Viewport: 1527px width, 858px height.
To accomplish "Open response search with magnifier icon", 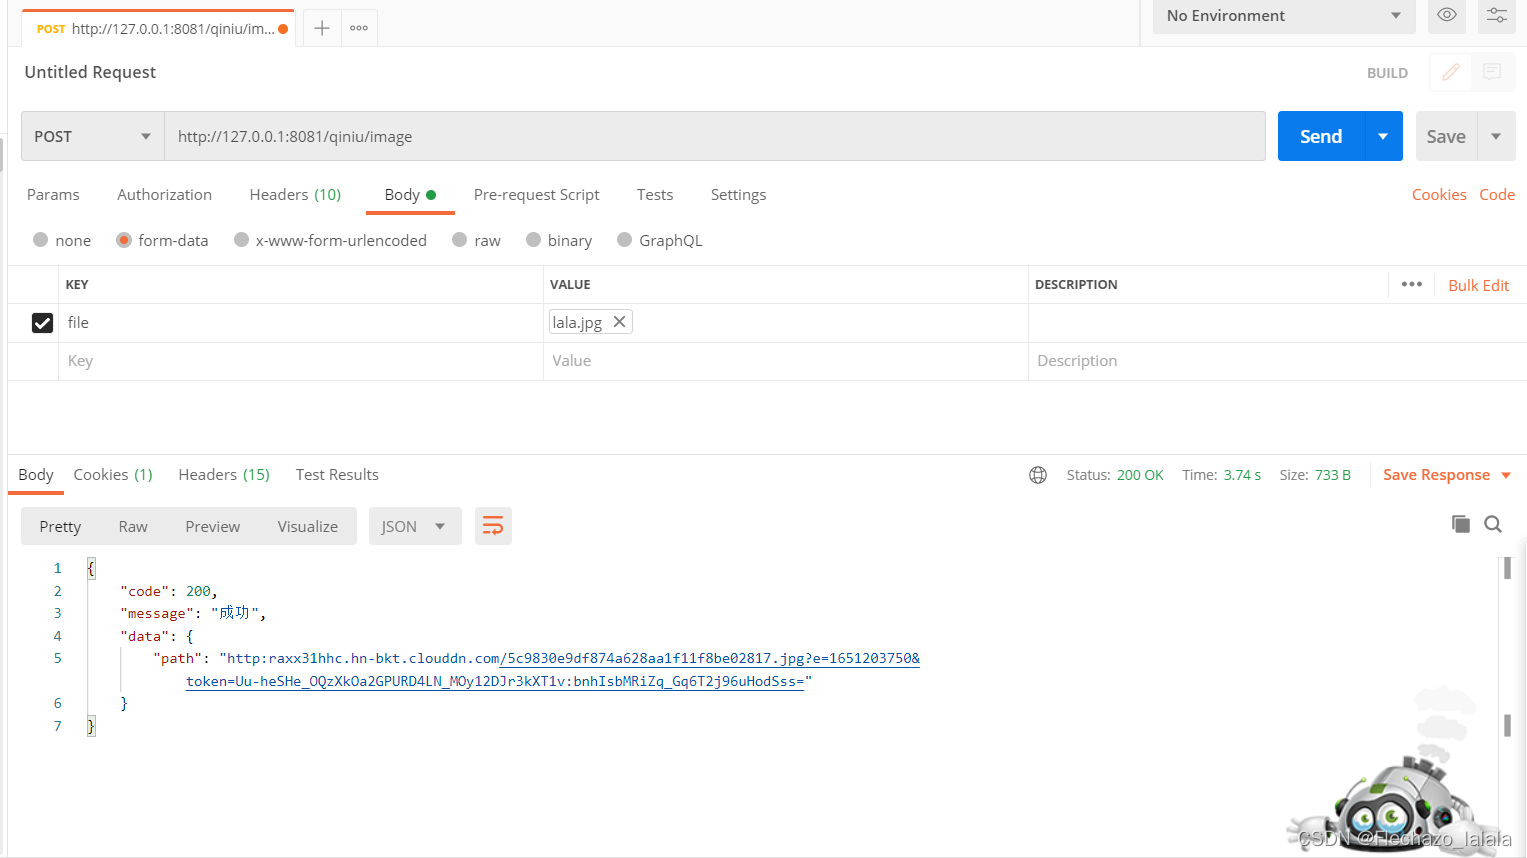I will 1492,524.
